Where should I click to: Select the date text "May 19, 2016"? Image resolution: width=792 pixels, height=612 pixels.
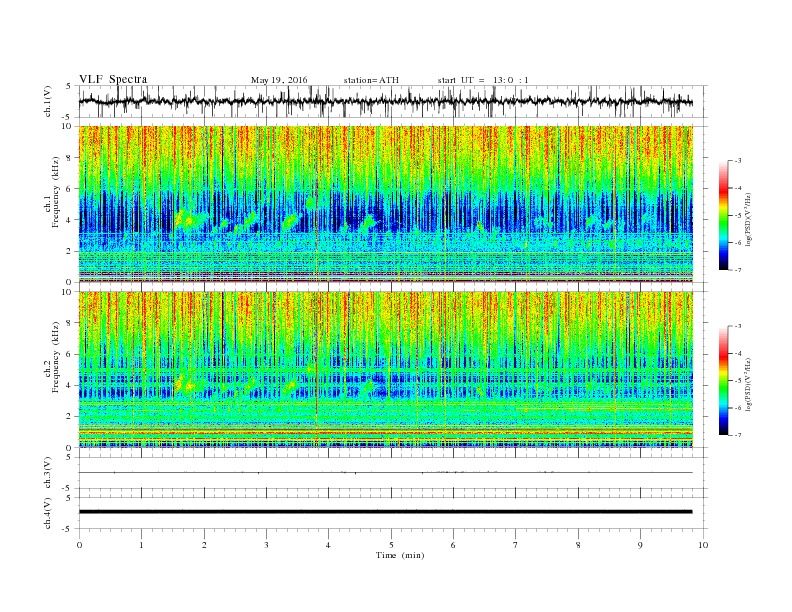coord(279,80)
